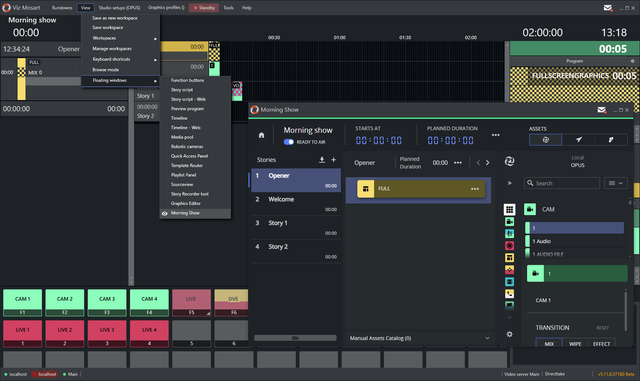Select the telephone template type icon
640x381 pixels.
pyautogui.click(x=509, y=293)
